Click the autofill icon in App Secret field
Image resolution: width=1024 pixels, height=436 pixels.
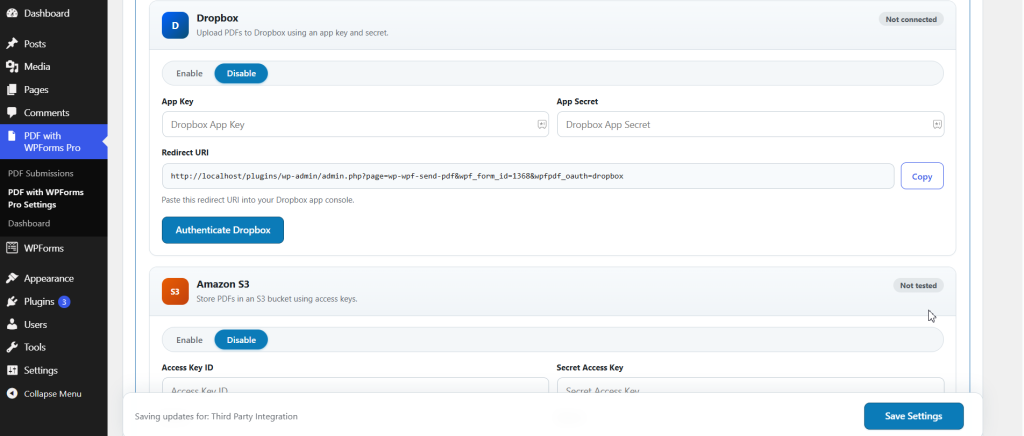point(937,124)
